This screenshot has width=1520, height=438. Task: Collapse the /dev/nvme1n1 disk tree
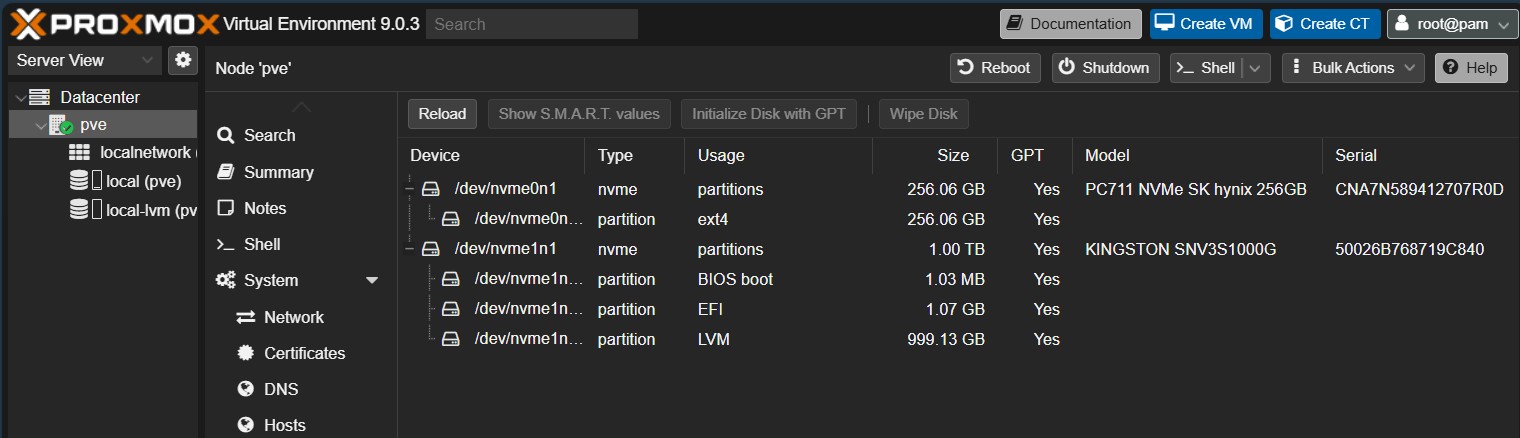tap(409, 249)
